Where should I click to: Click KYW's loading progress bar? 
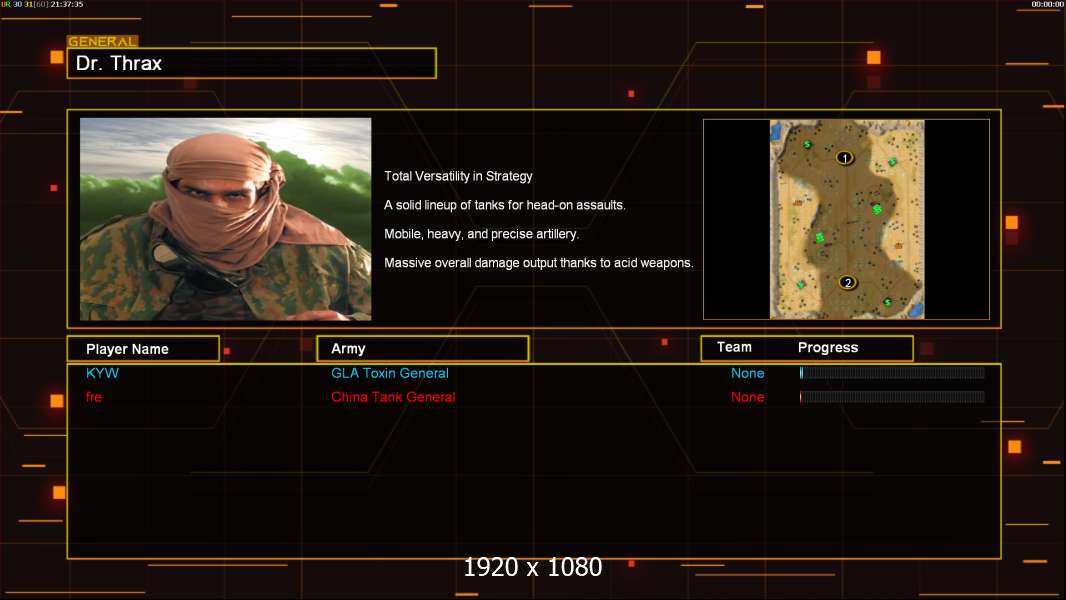892,372
